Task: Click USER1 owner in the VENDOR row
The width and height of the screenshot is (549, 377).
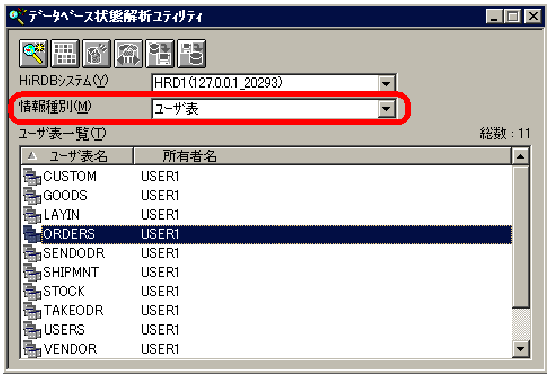Action: click(160, 349)
